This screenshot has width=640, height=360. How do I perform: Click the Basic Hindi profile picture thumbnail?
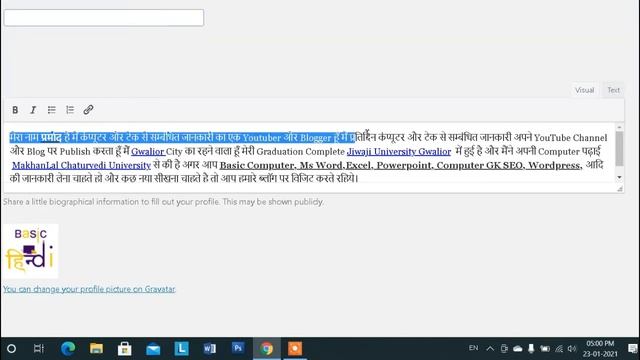pyautogui.click(x=31, y=251)
